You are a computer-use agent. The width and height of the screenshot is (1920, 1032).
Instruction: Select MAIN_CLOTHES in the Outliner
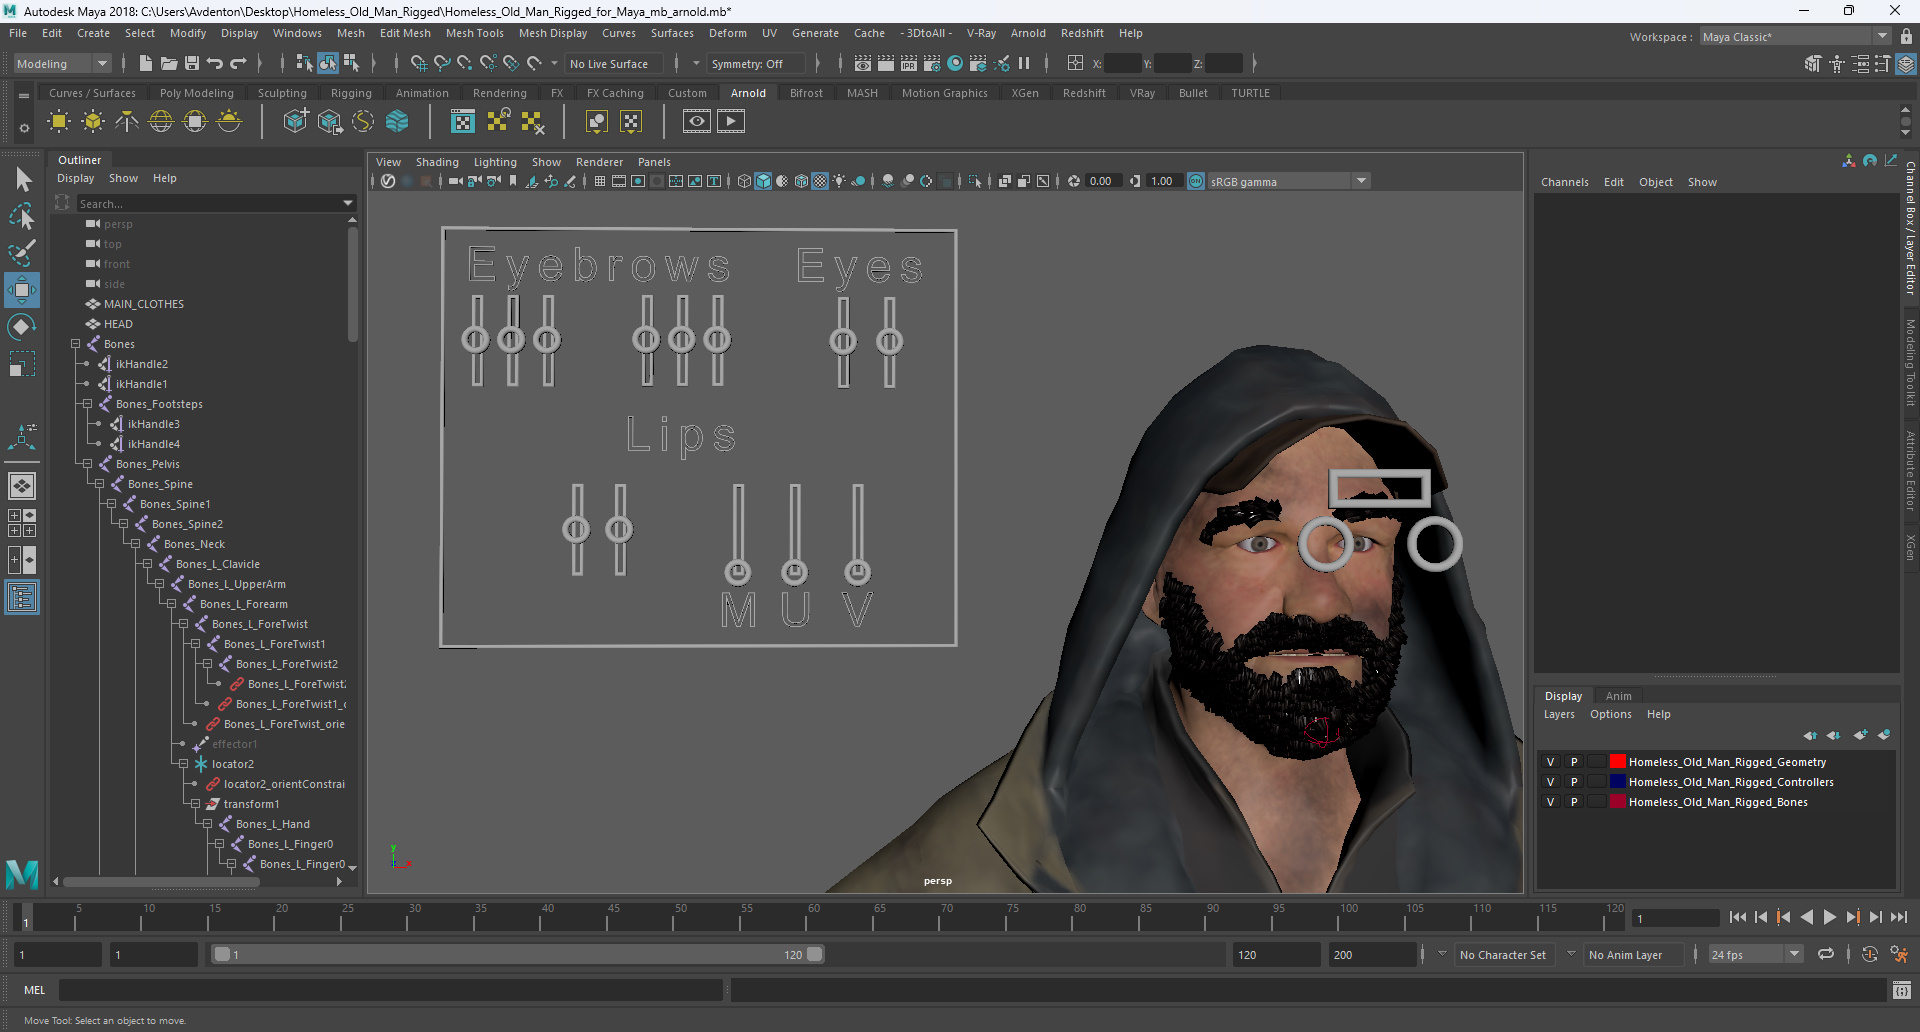[x=144, y=304]
